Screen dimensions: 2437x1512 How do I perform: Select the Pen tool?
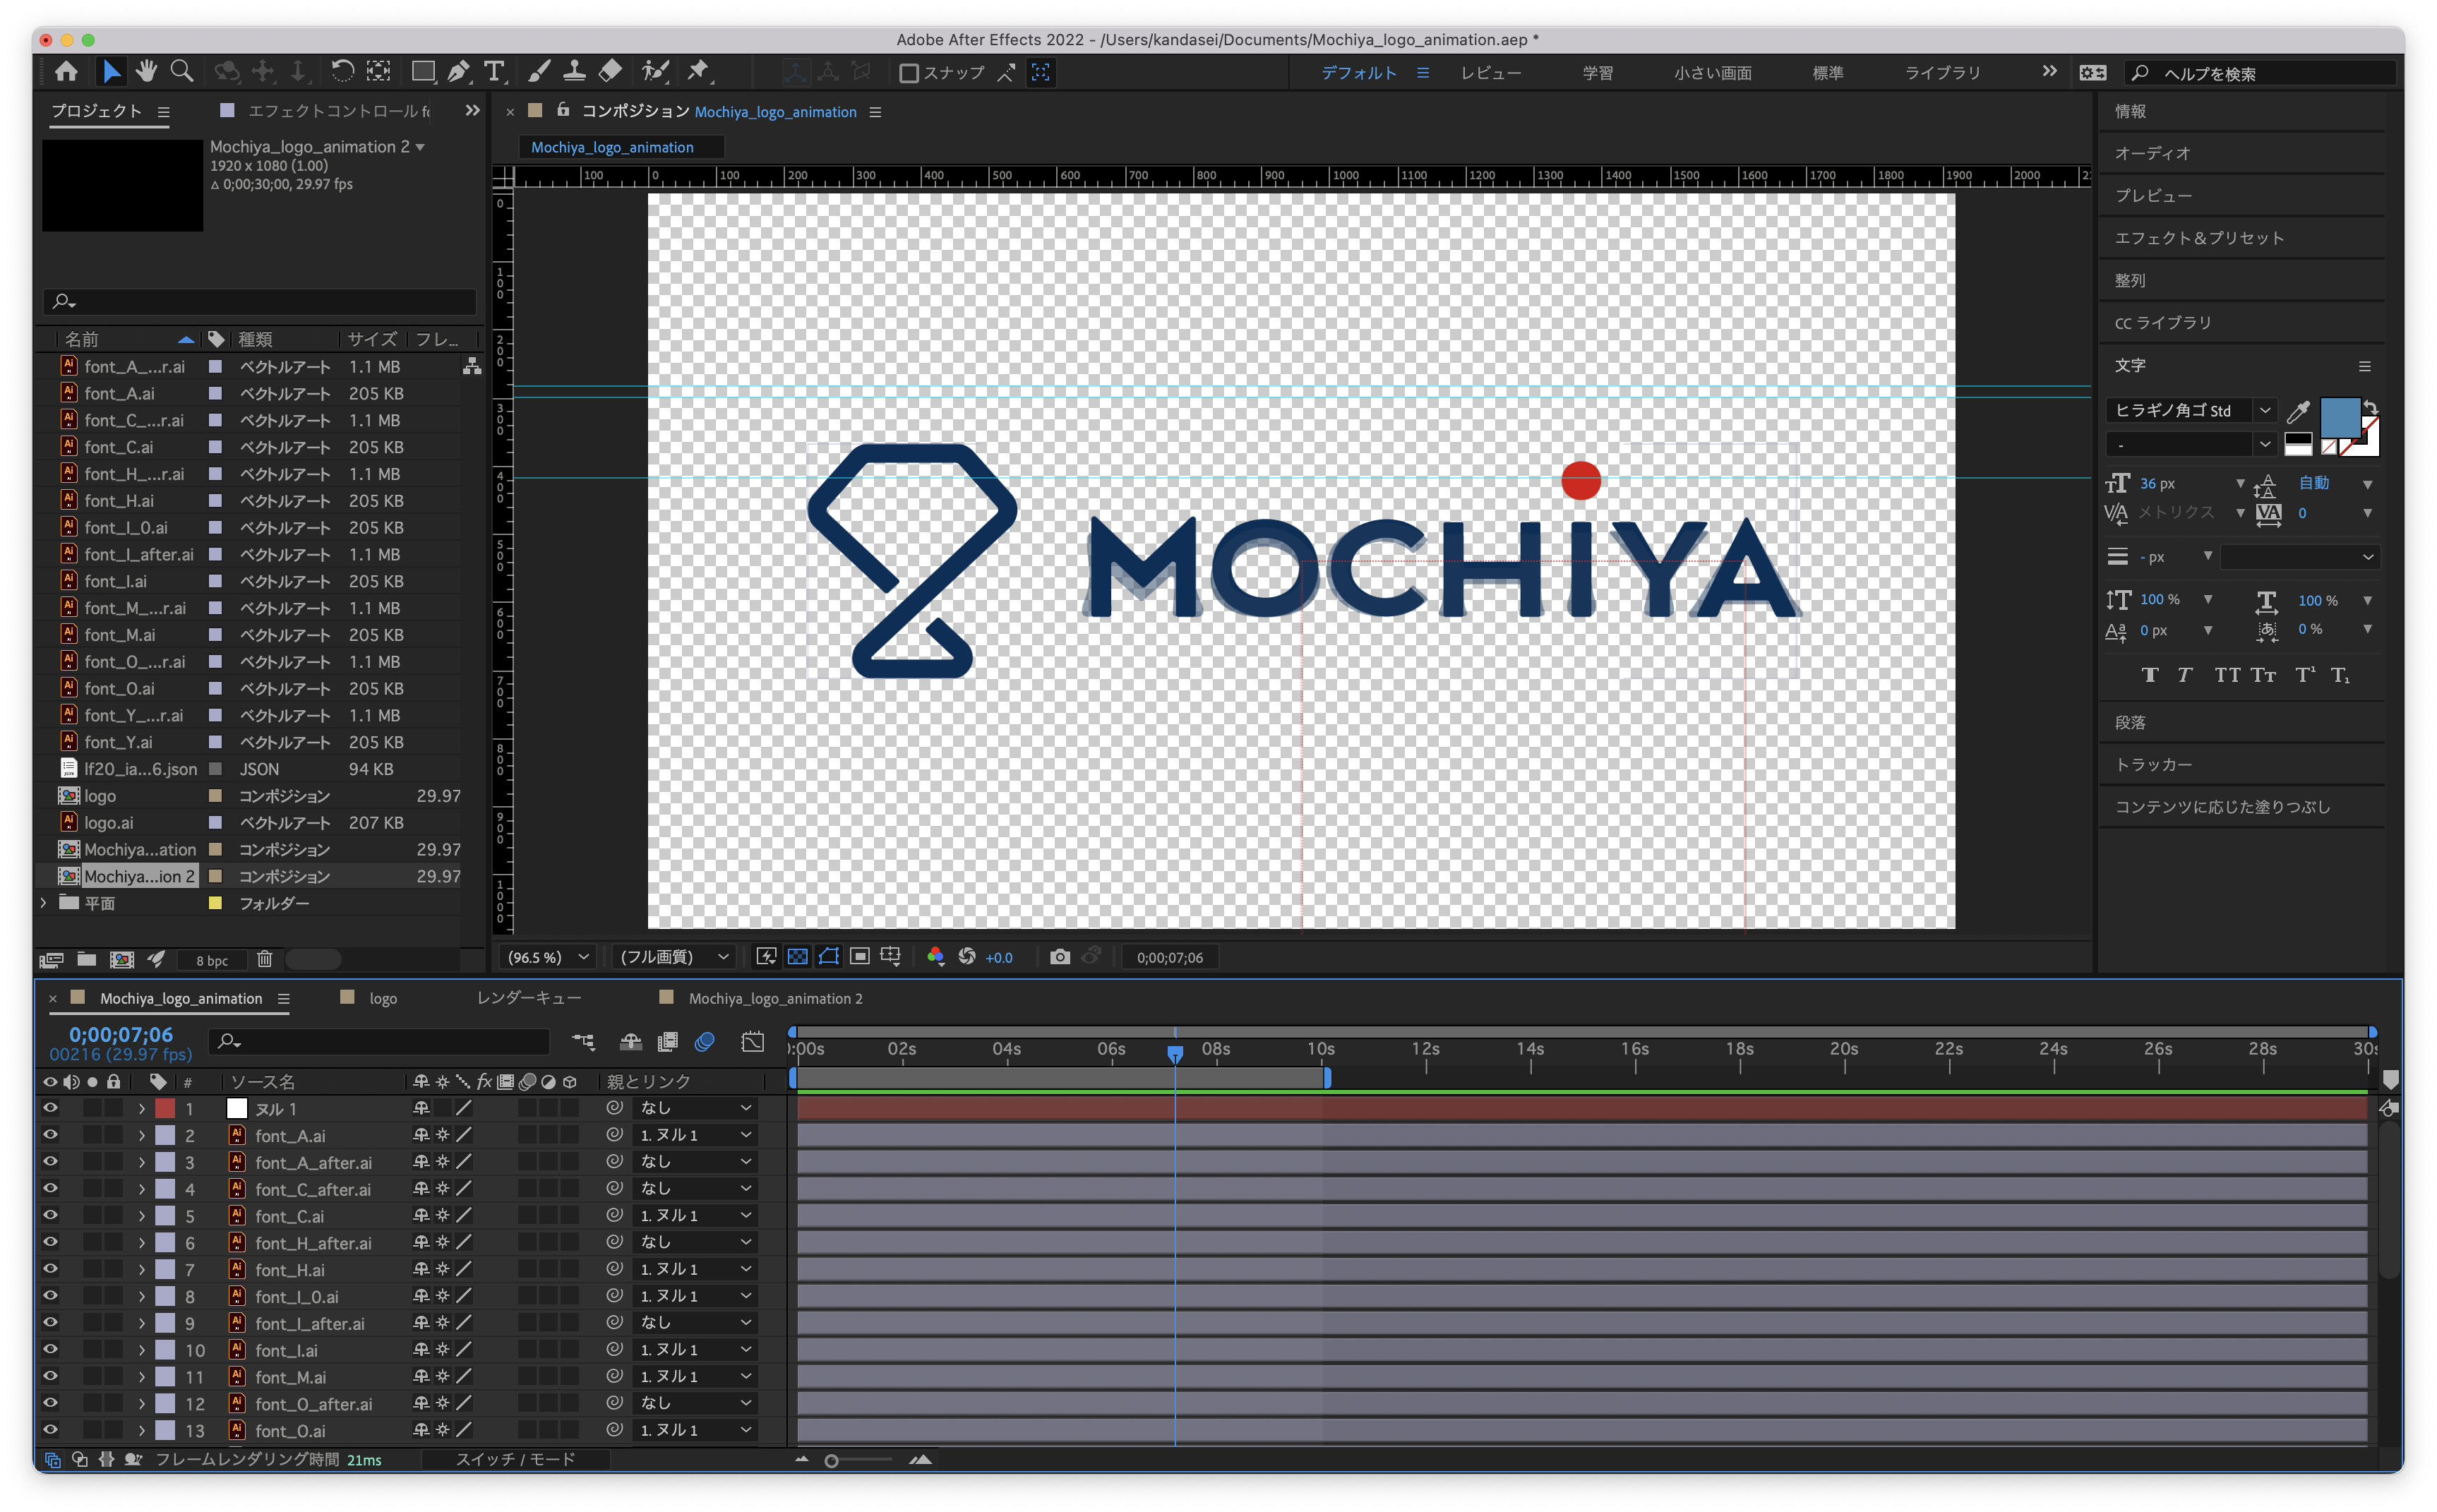click(x=459, y=72)
